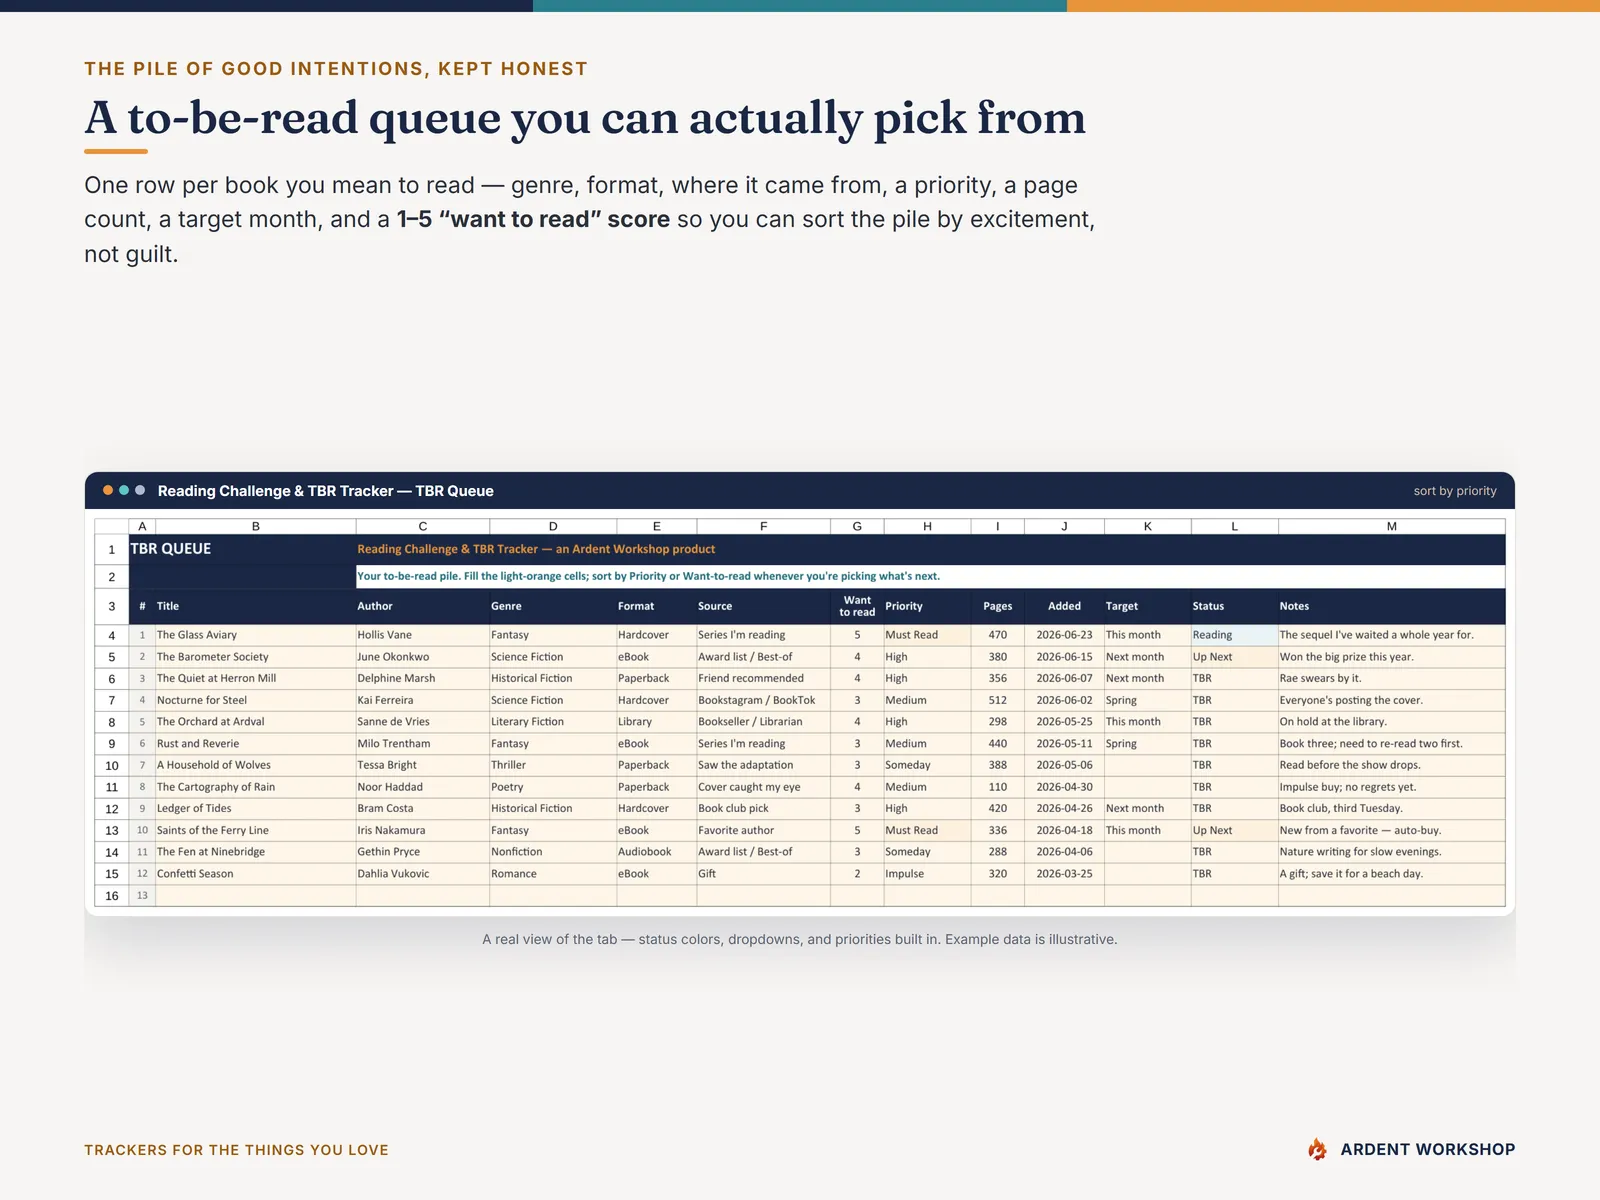The image size is (1600, 1200).
Task: Click 'Friend recommended' source cell
Action: click(x=764, y=678)
